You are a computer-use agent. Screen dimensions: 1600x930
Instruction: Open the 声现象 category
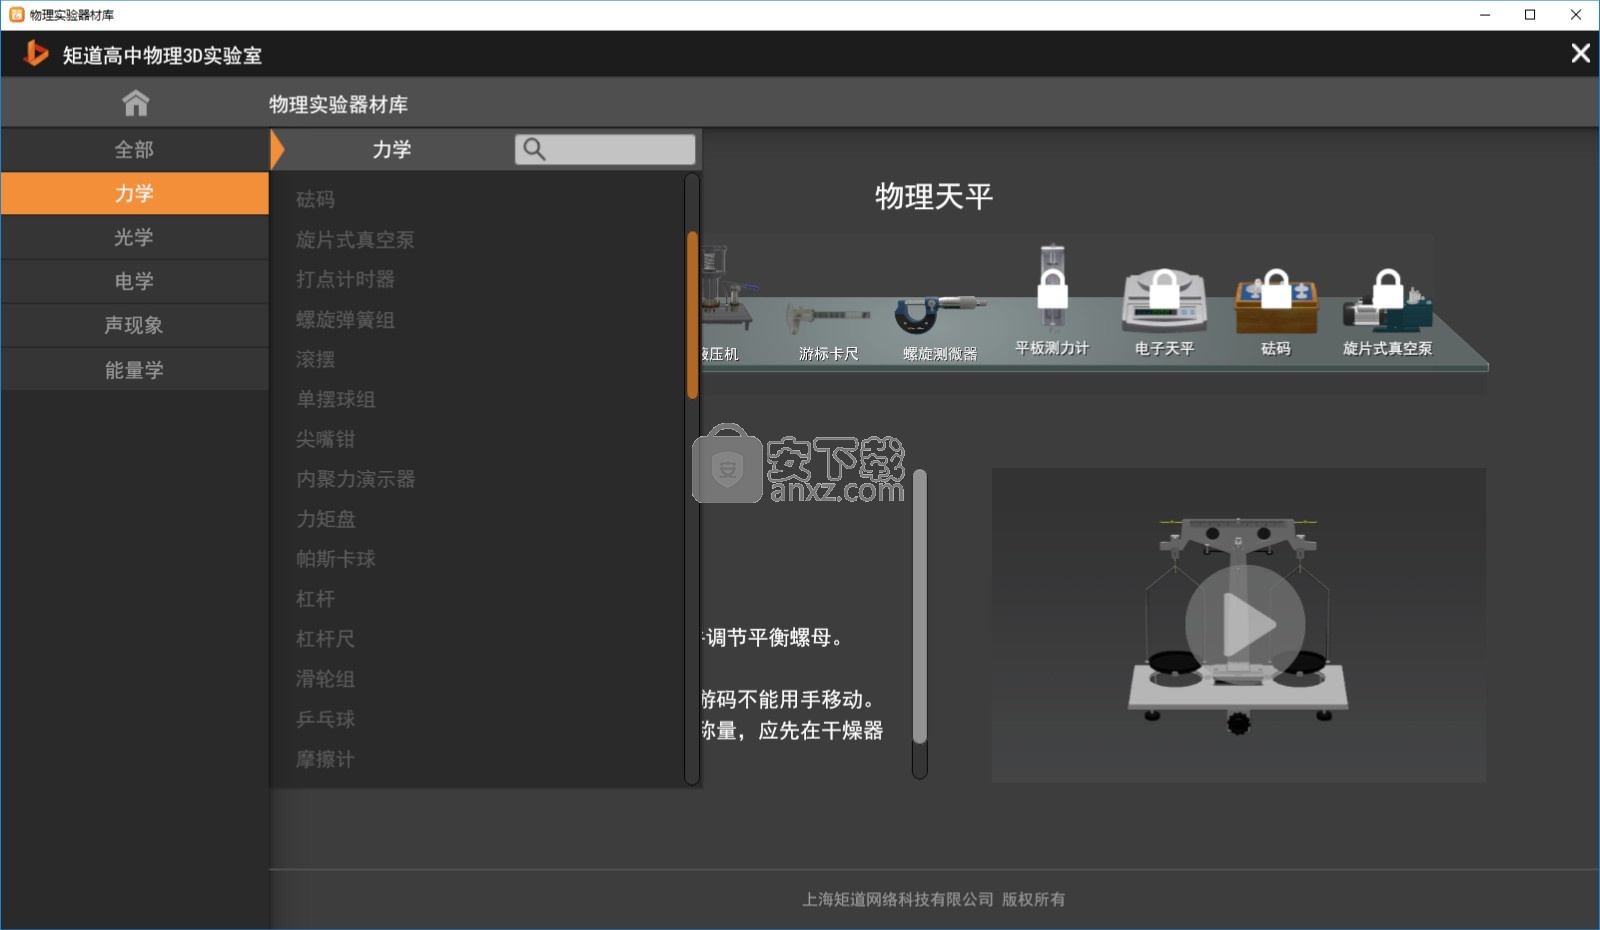pos(135,325)
